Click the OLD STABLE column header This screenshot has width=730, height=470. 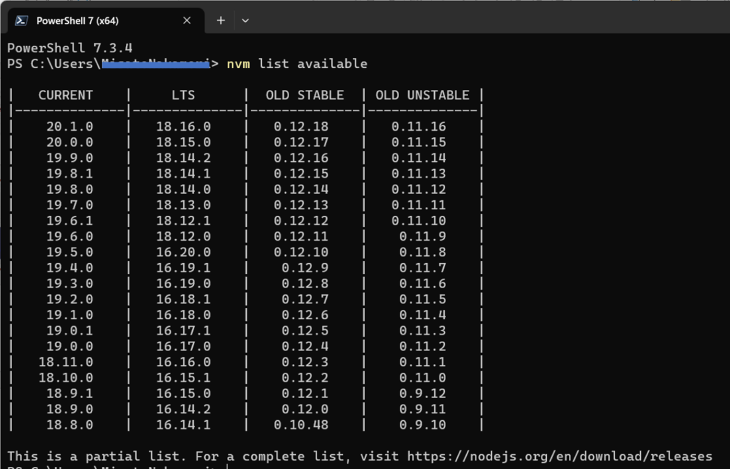pyautogui.click(x=305, y=95)
